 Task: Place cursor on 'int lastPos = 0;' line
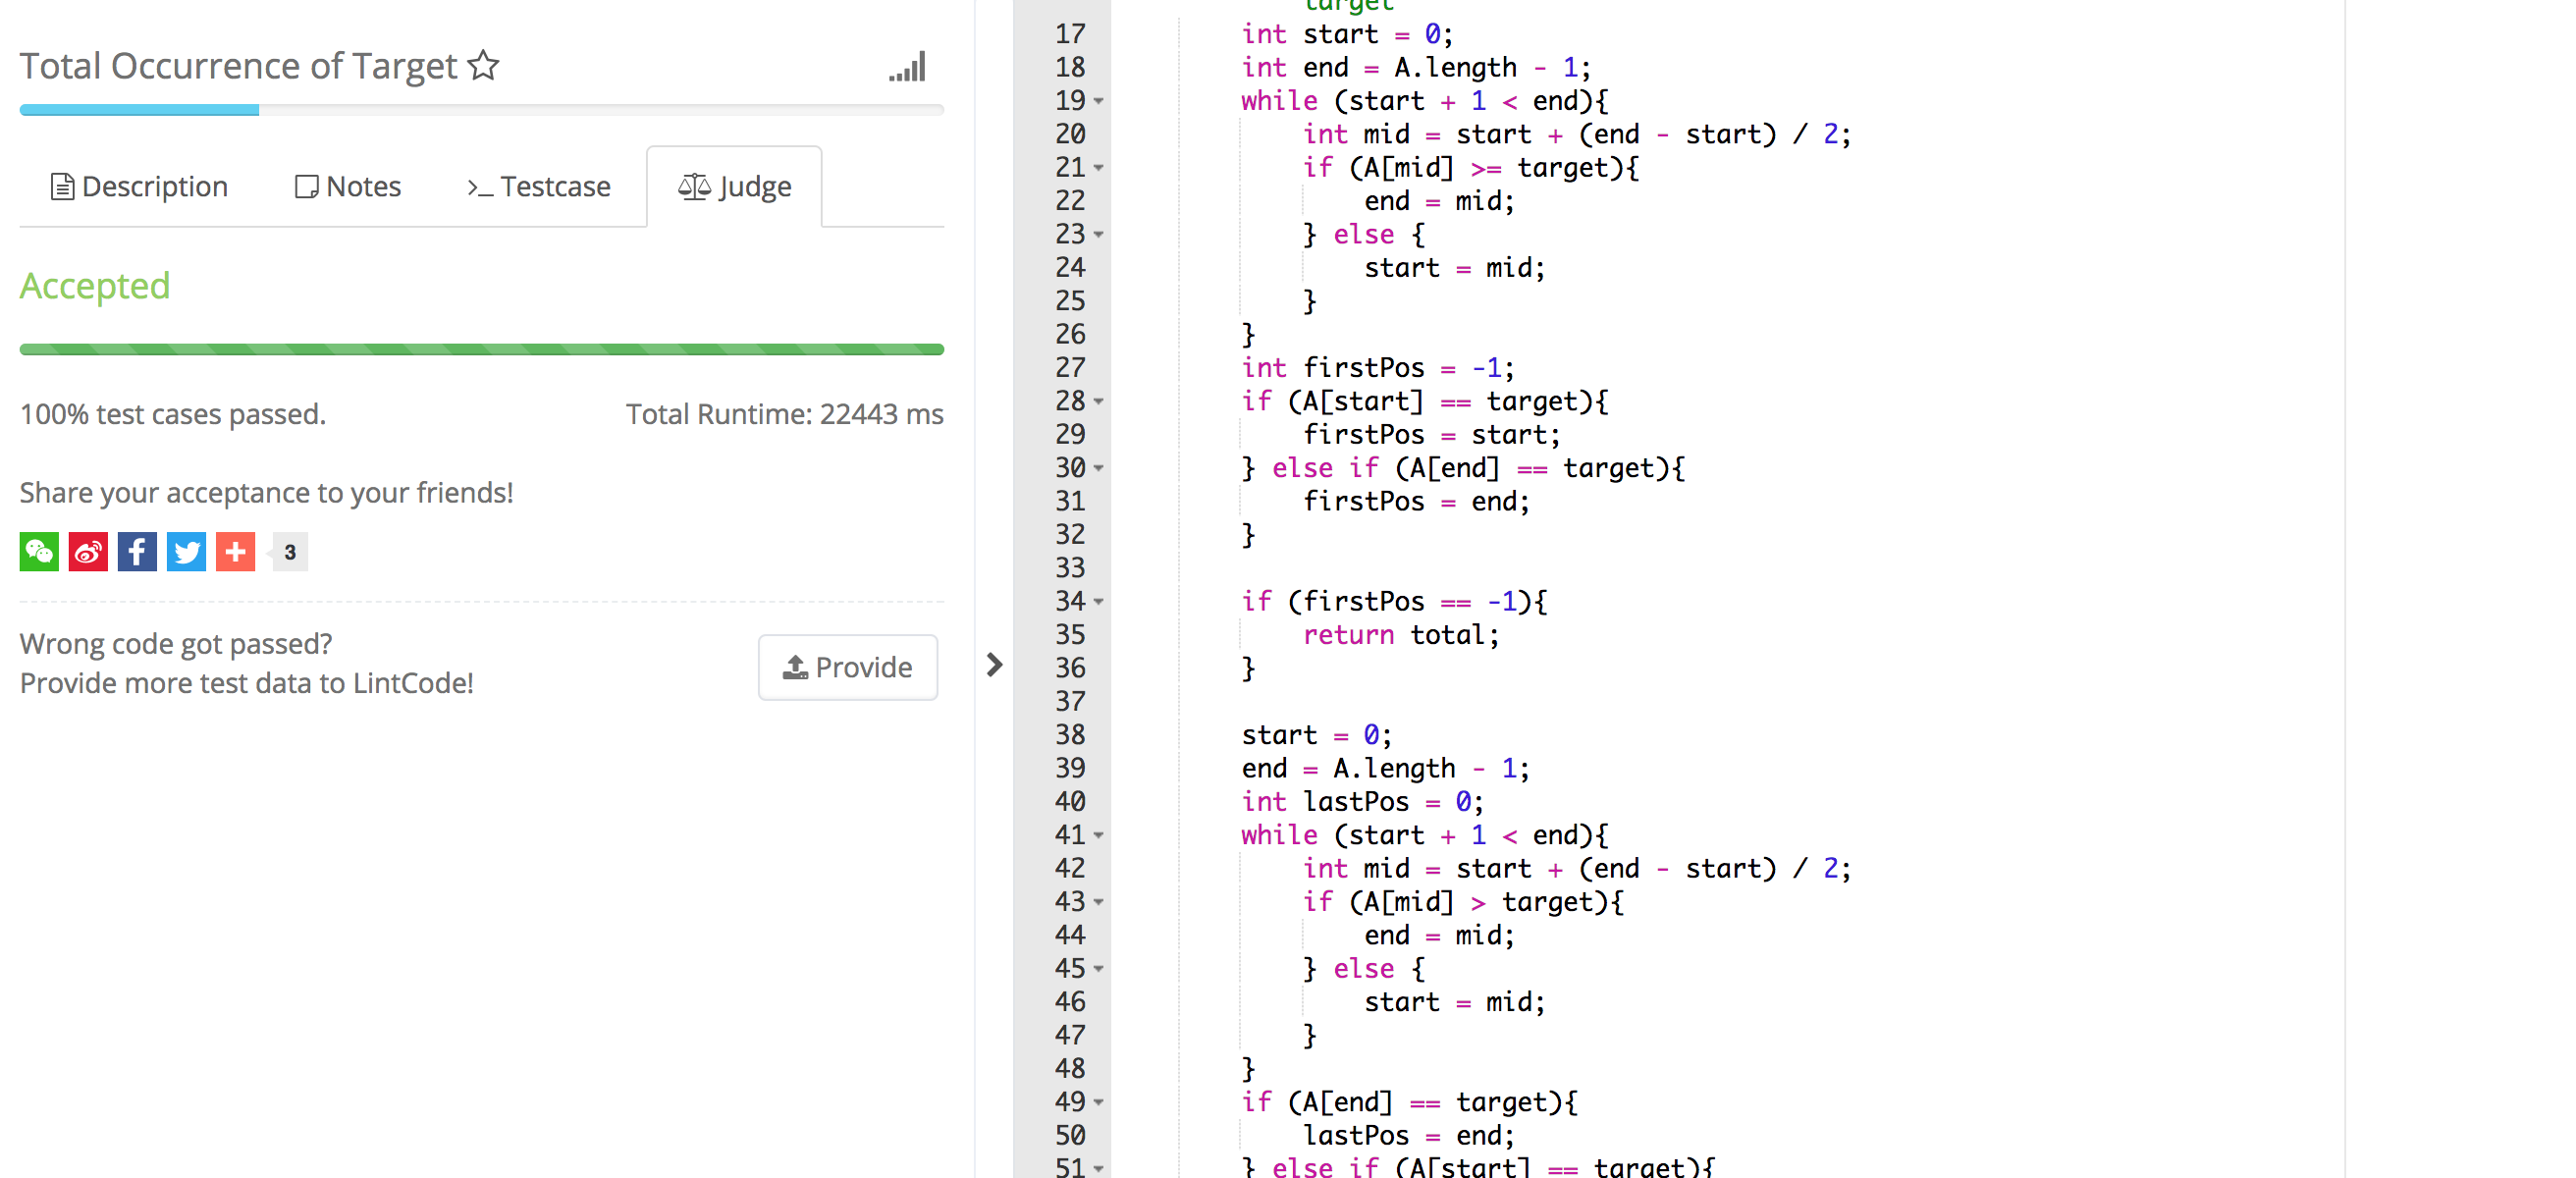(1362, 802)
